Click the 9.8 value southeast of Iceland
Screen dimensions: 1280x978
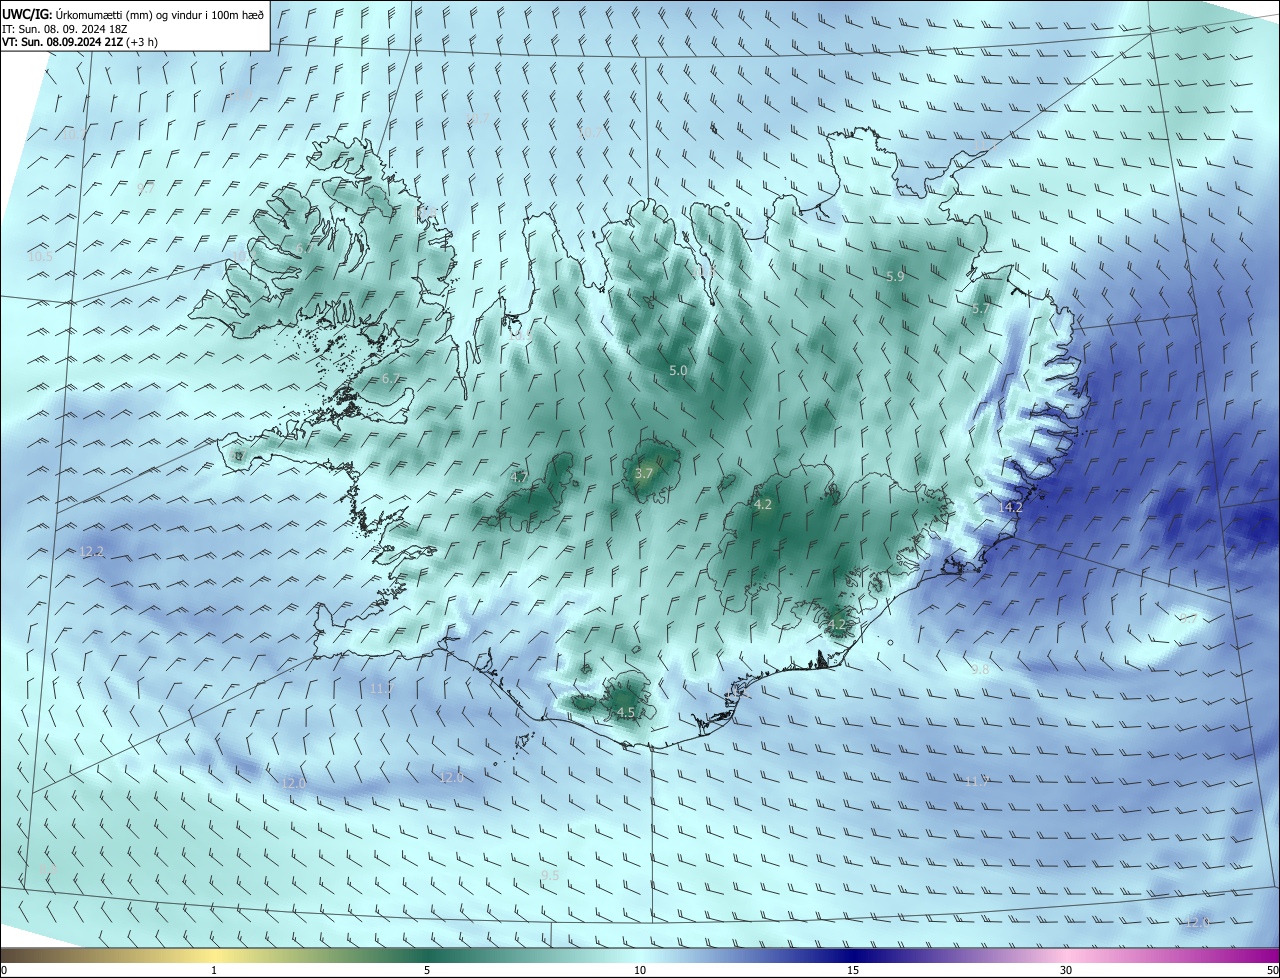click(980, 669)
